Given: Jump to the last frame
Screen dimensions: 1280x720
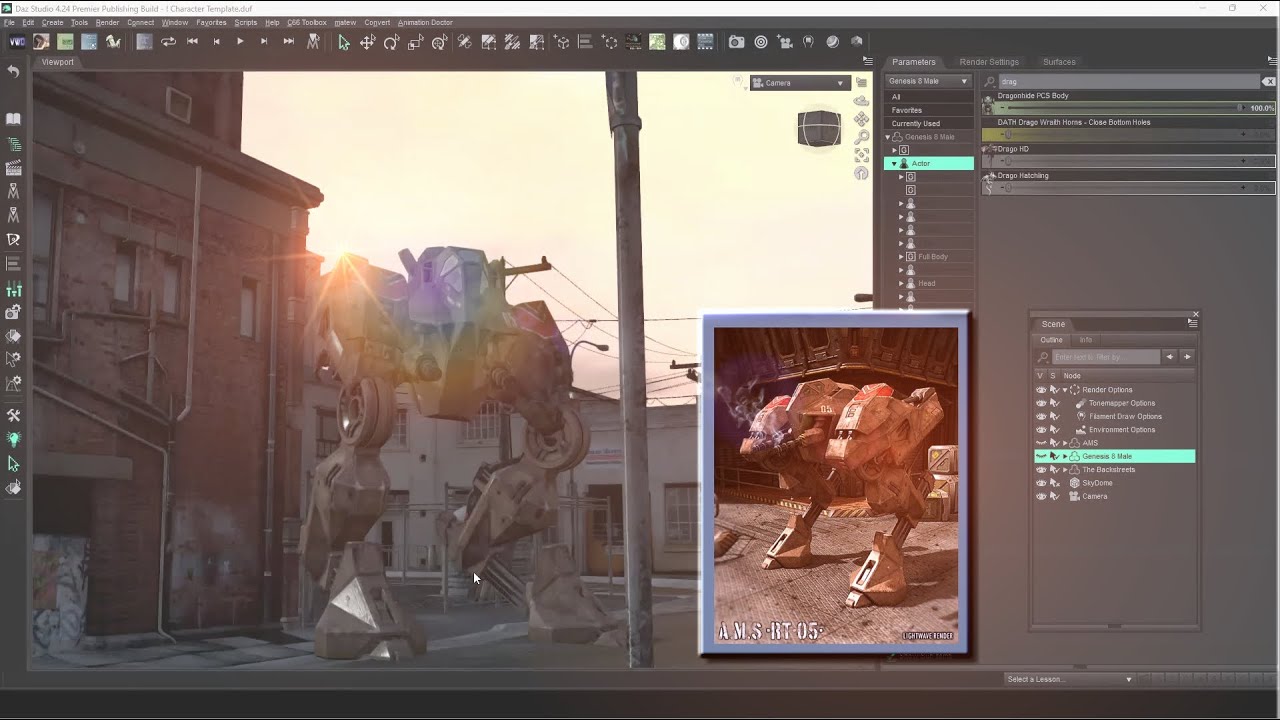Looking at the screenshot, I should (x=288, y=42).
